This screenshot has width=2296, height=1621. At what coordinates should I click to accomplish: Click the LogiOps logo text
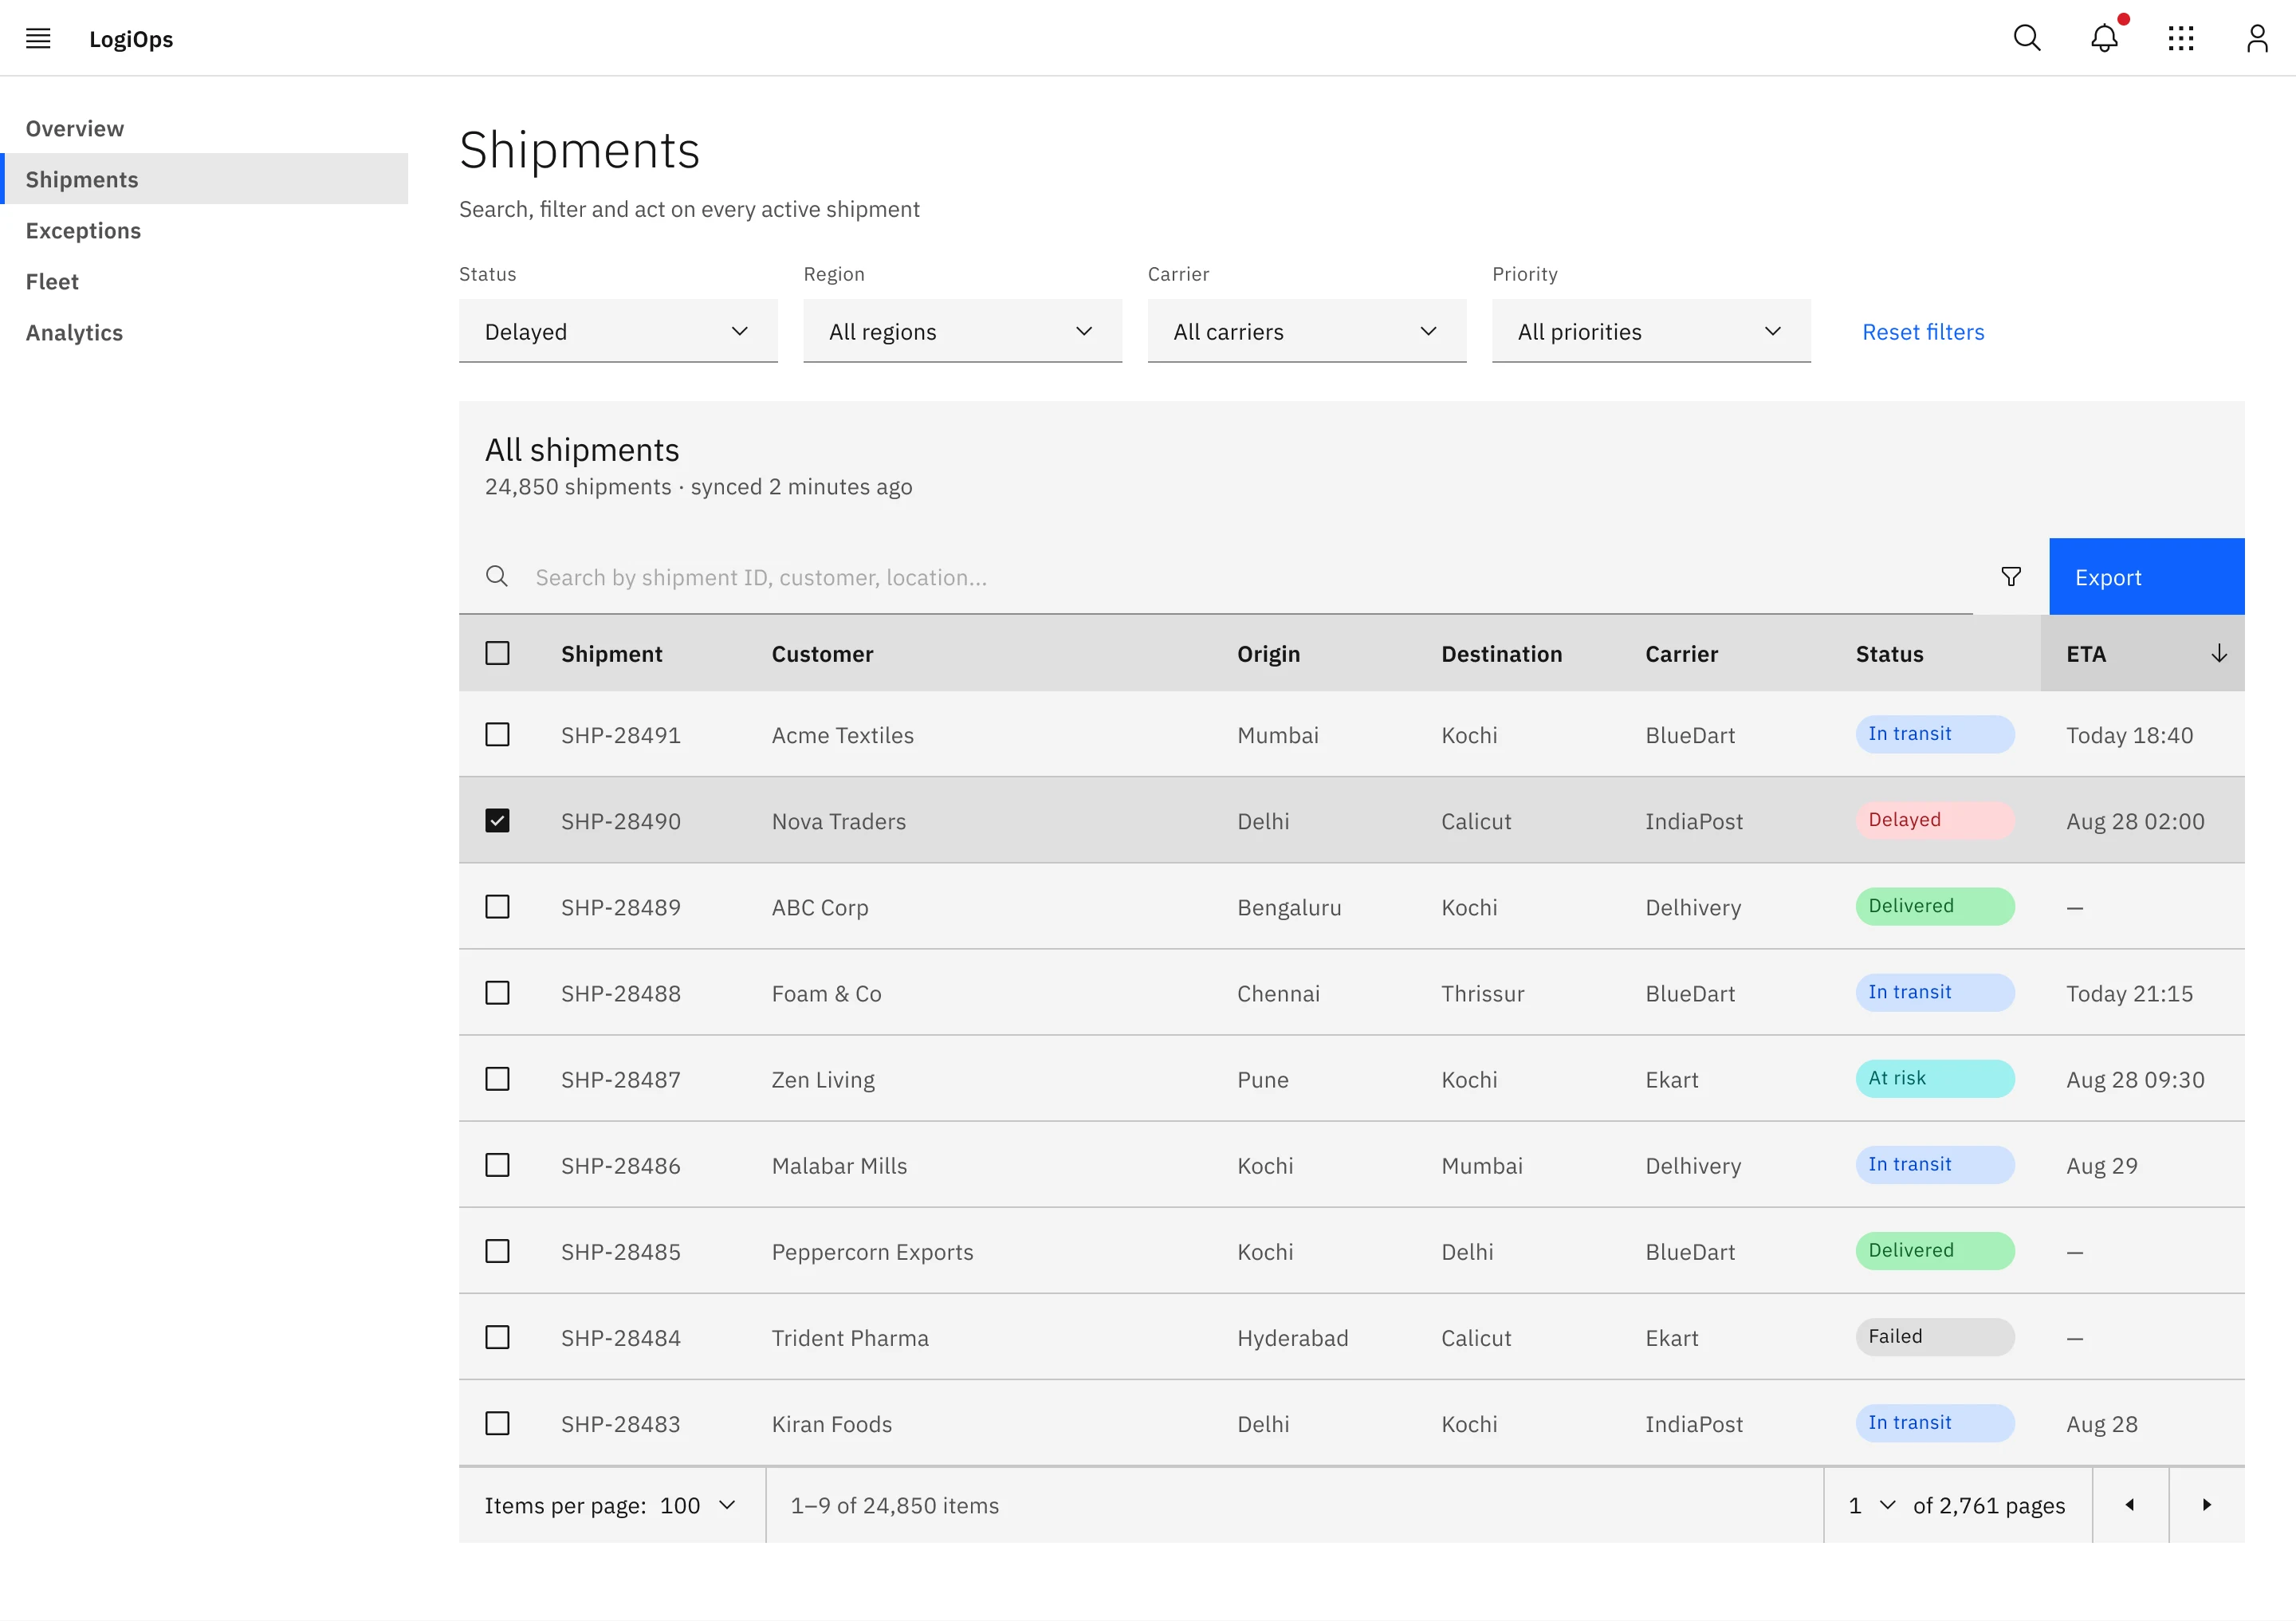point(131,39)
